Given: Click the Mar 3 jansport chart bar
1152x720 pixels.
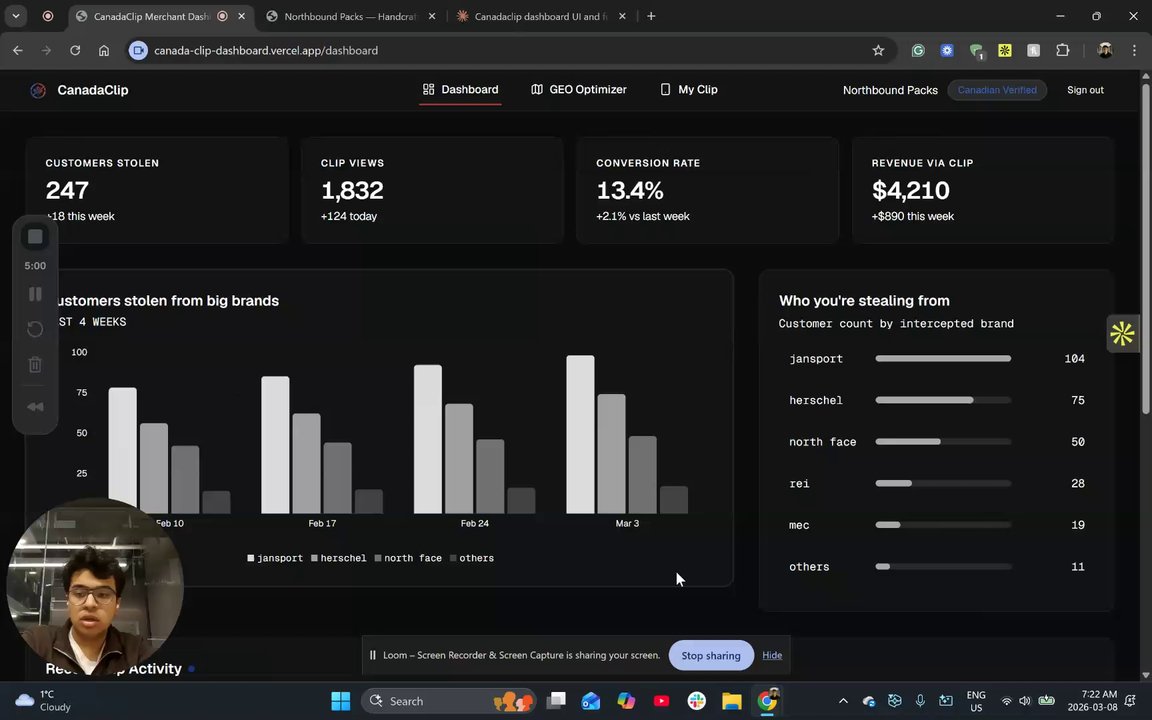Looking at the screenshot, I should (x=580, y=434).
